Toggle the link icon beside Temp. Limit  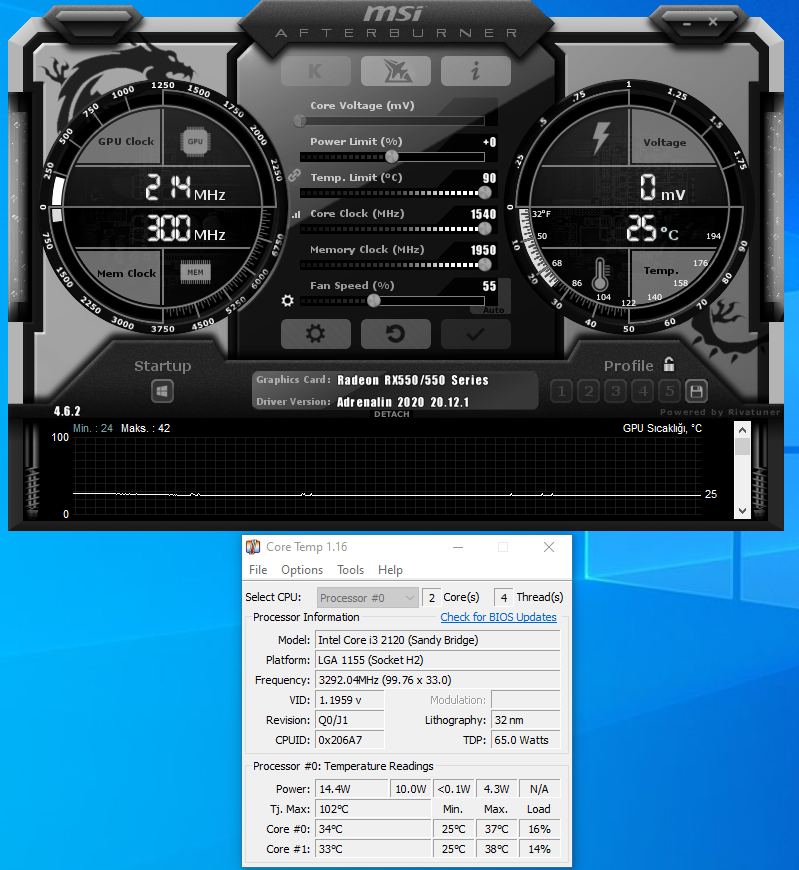(294, 176)
